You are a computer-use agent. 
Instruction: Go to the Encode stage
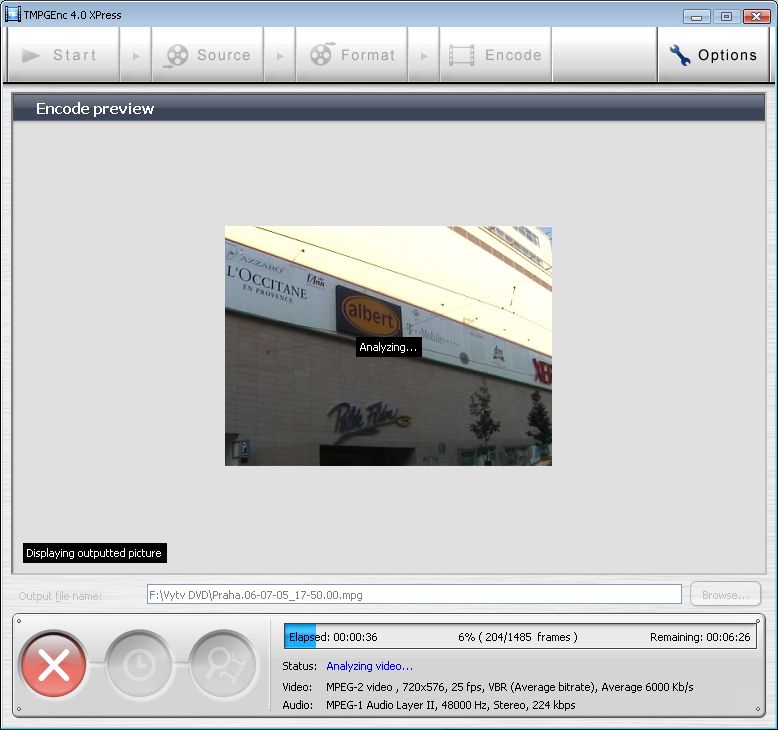pos(496,55)
